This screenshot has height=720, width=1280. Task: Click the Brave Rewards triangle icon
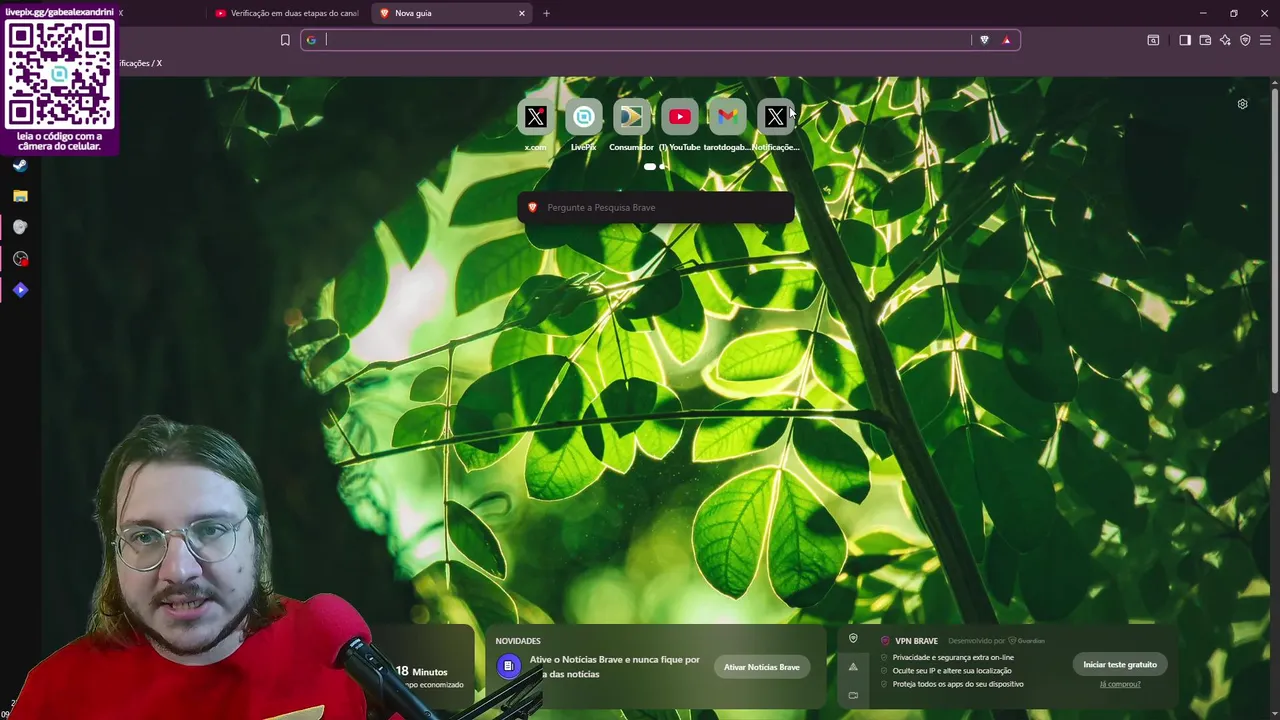click(x=1006, y=40)
